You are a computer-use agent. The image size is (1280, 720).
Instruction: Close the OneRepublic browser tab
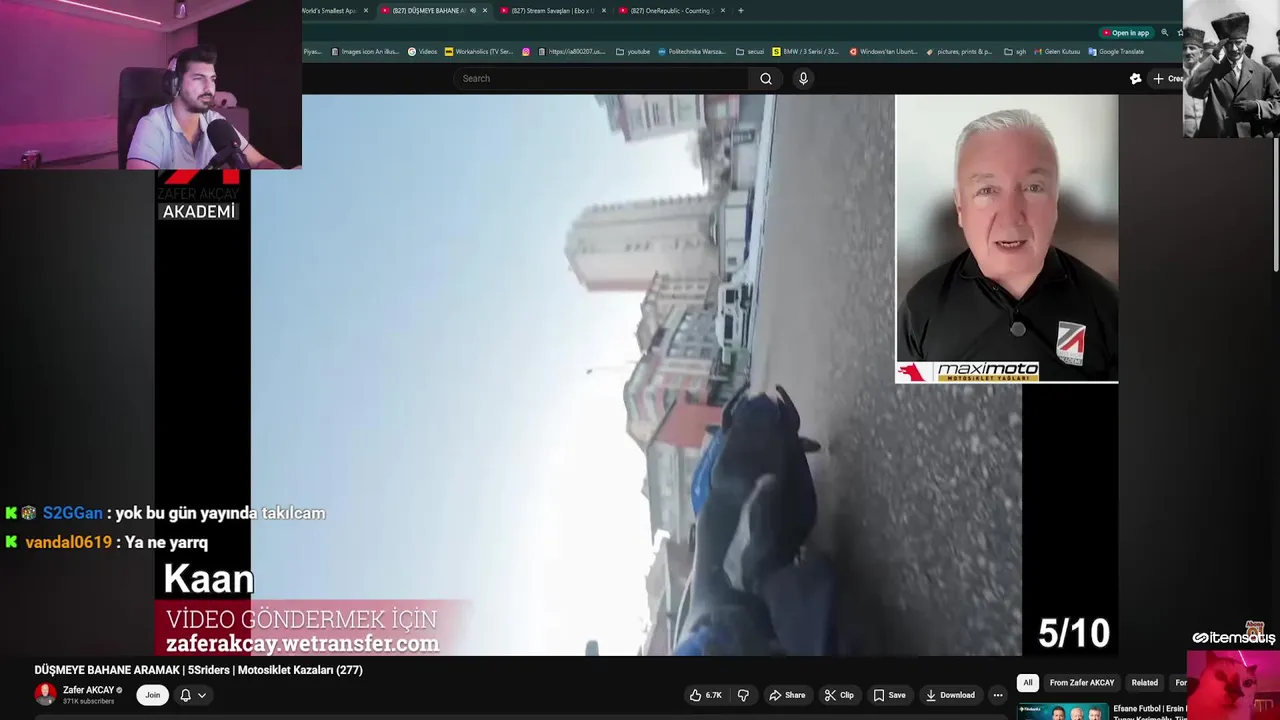[723, 11]
